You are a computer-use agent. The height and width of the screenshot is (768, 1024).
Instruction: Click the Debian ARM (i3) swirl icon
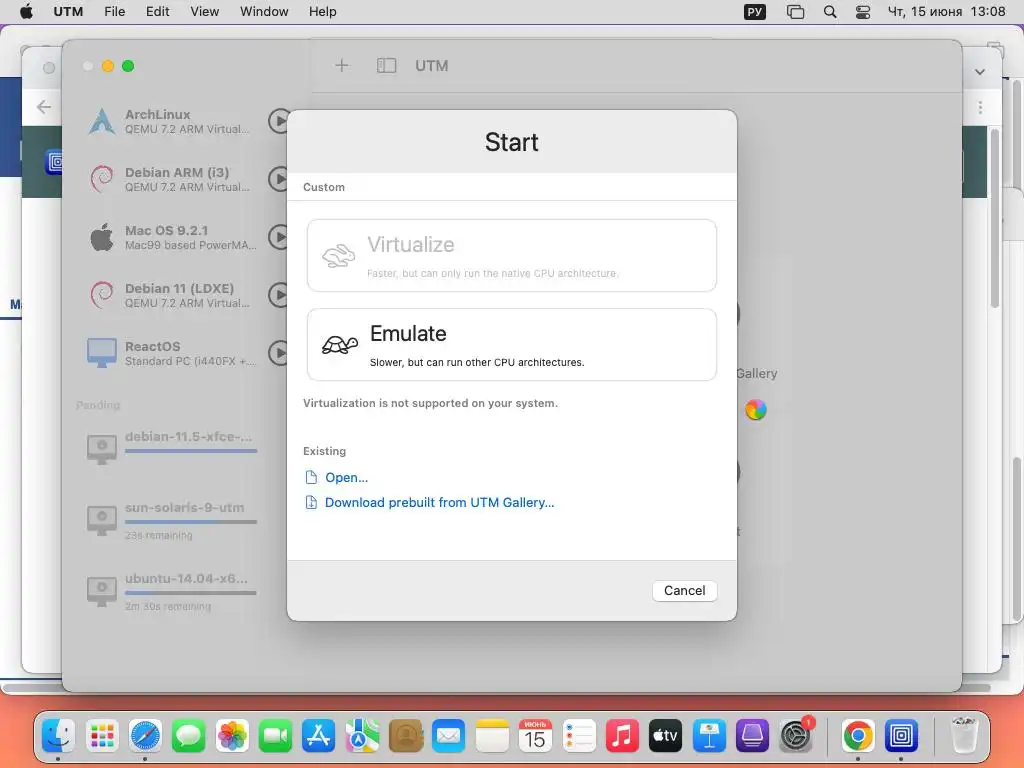click(102, 179)
